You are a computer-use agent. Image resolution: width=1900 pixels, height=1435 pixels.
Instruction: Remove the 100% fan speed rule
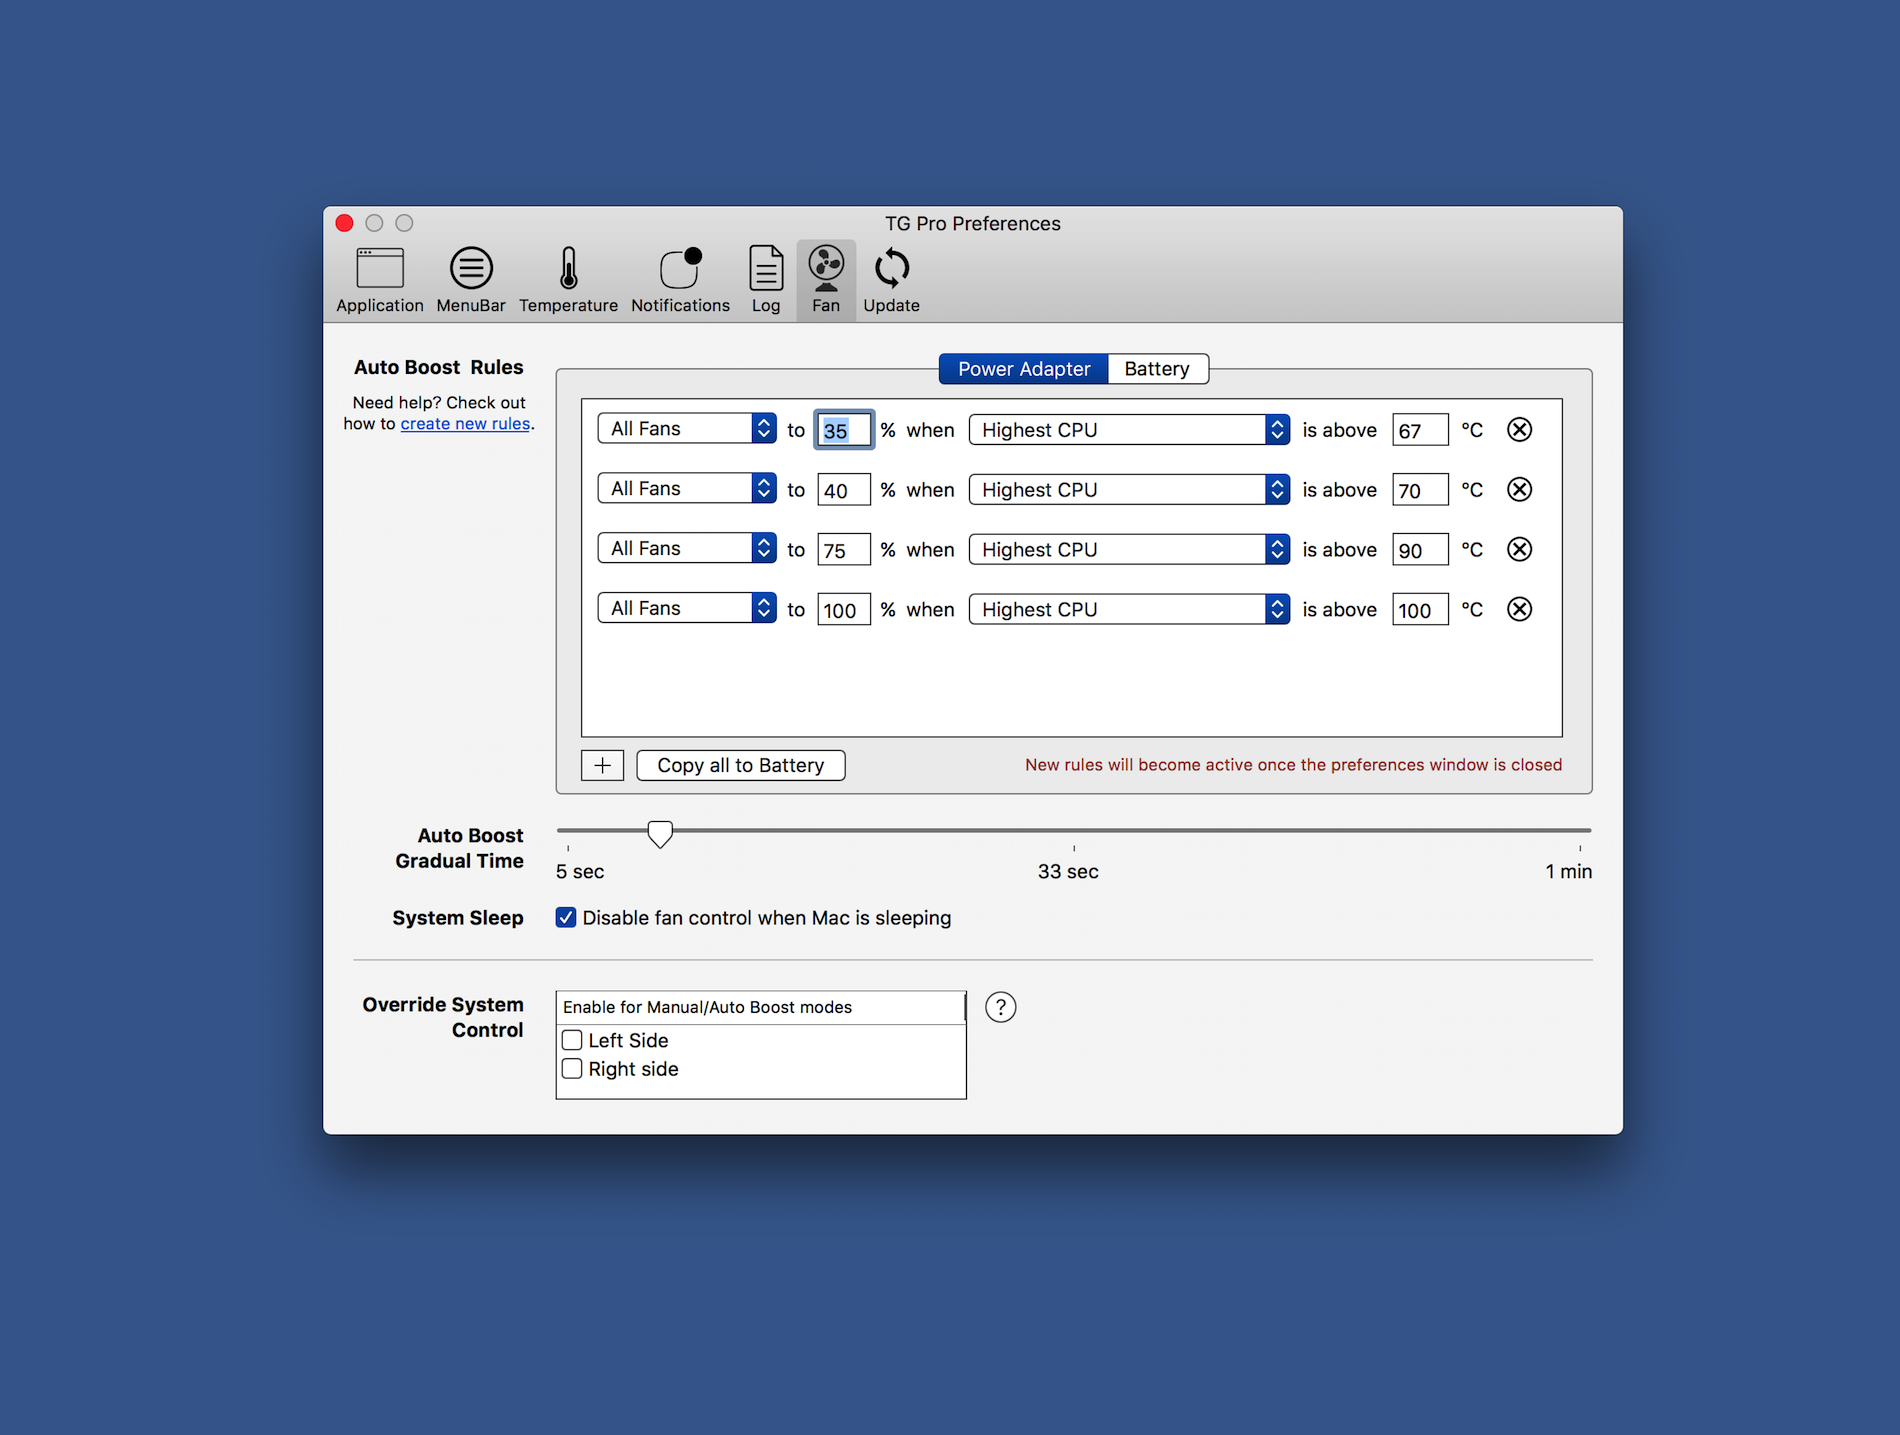coord(1519,610)
